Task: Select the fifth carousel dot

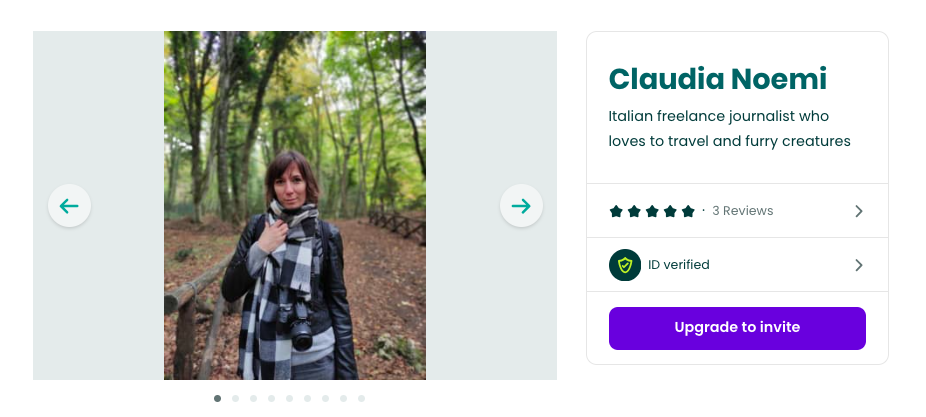Action: click(289, 398)
